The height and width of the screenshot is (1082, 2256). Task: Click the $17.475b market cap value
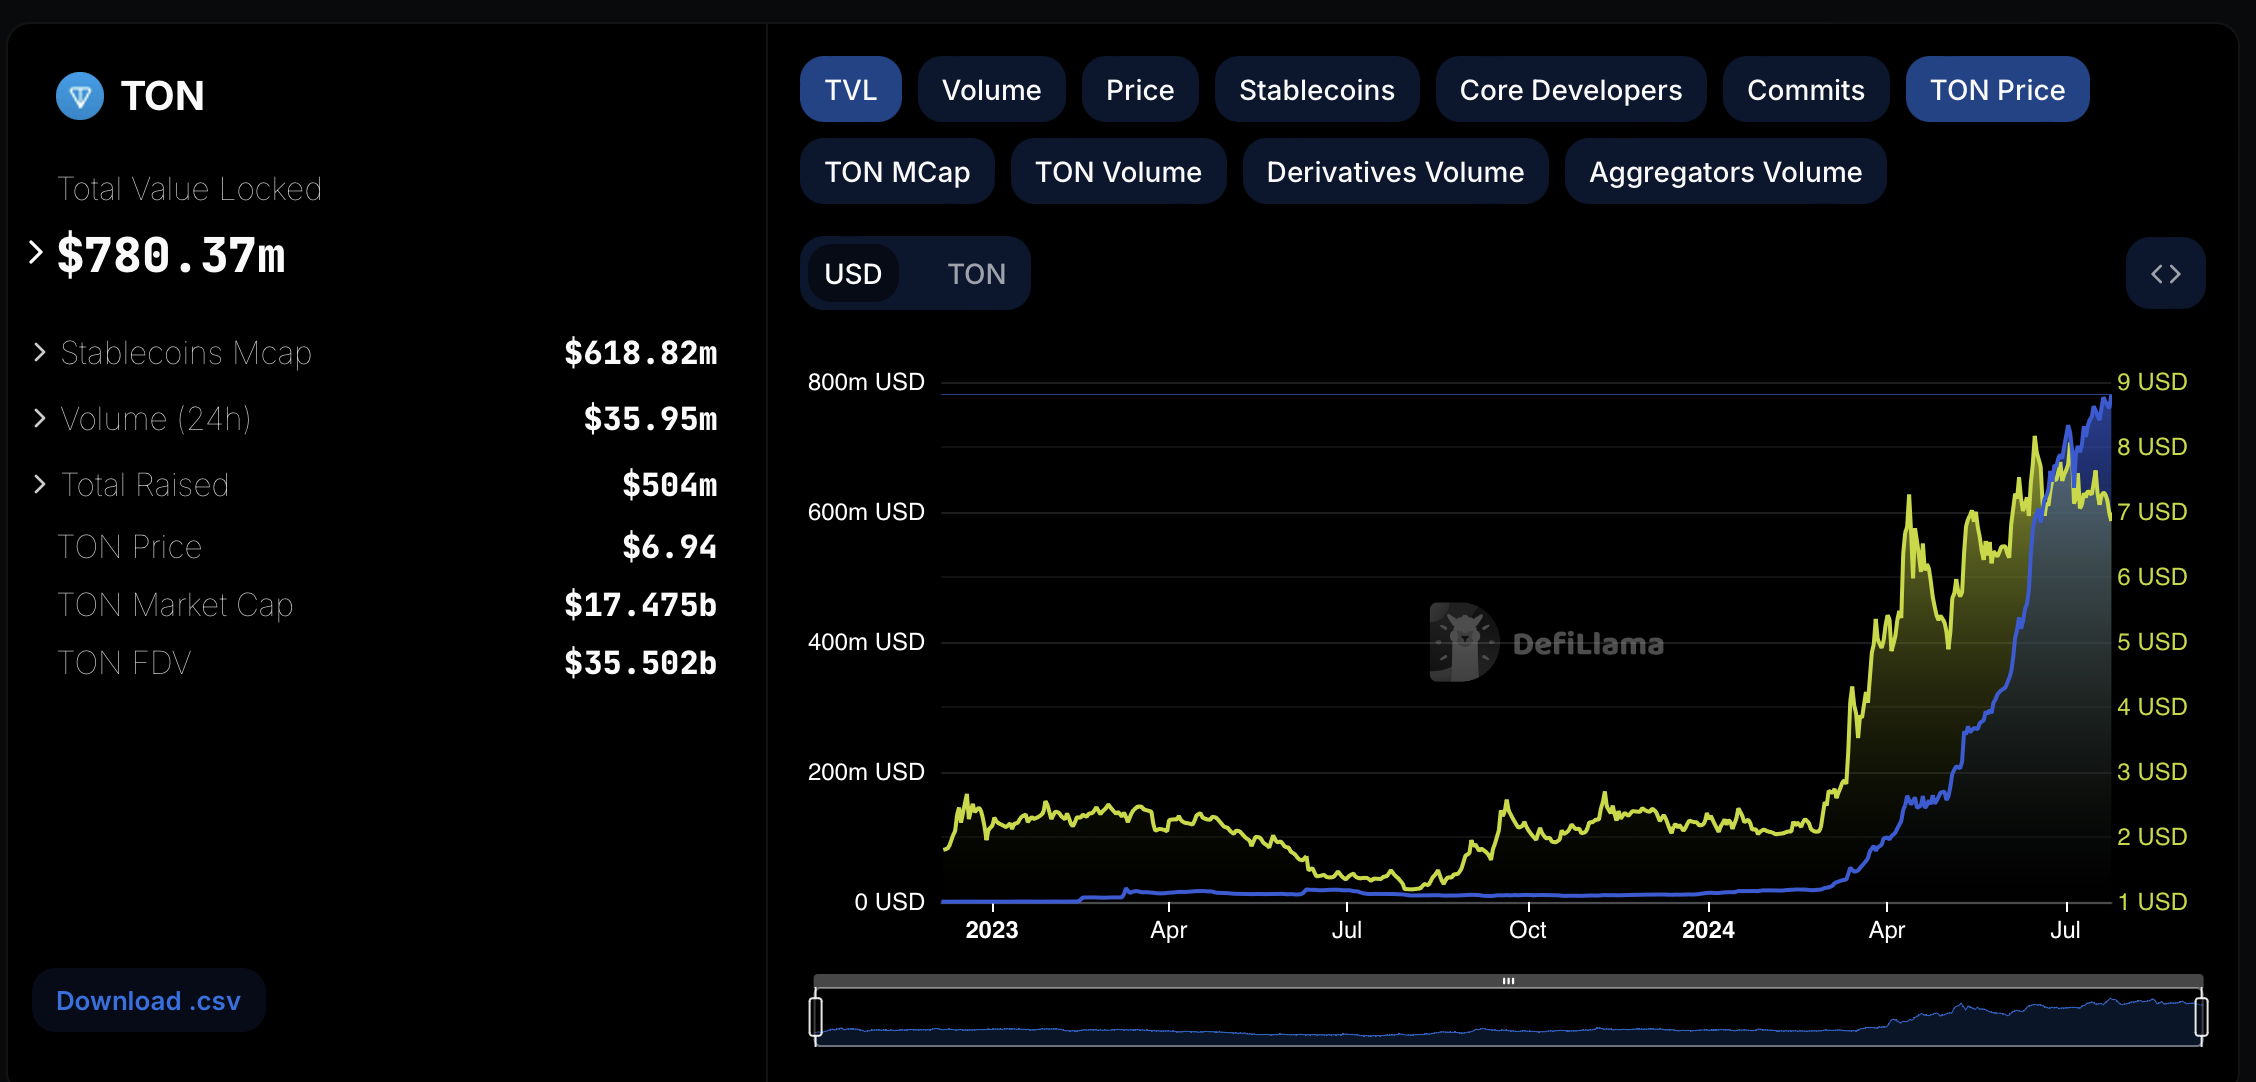click(640, 604)
